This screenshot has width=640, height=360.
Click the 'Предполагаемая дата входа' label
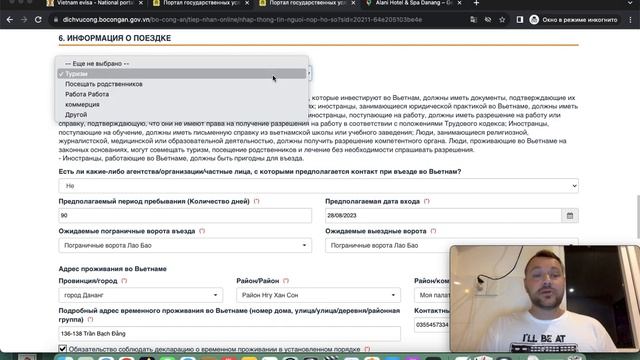(x=372, y=201)
